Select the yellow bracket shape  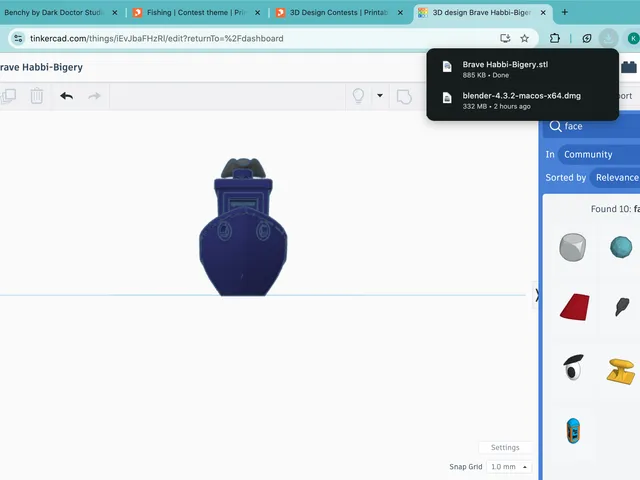point(621,371)
